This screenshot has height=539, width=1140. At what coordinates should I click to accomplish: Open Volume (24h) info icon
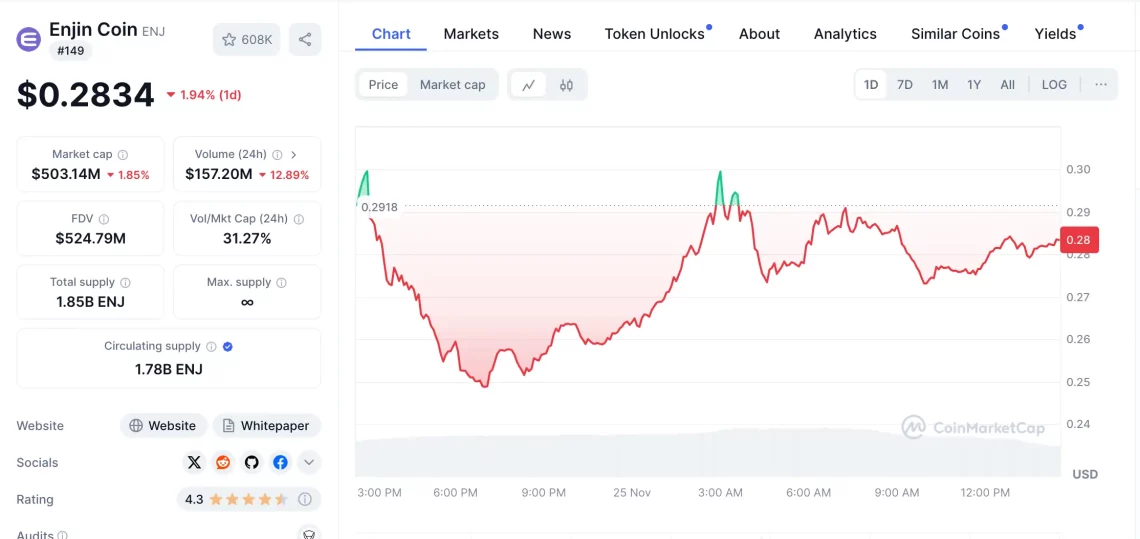point(277,155)
